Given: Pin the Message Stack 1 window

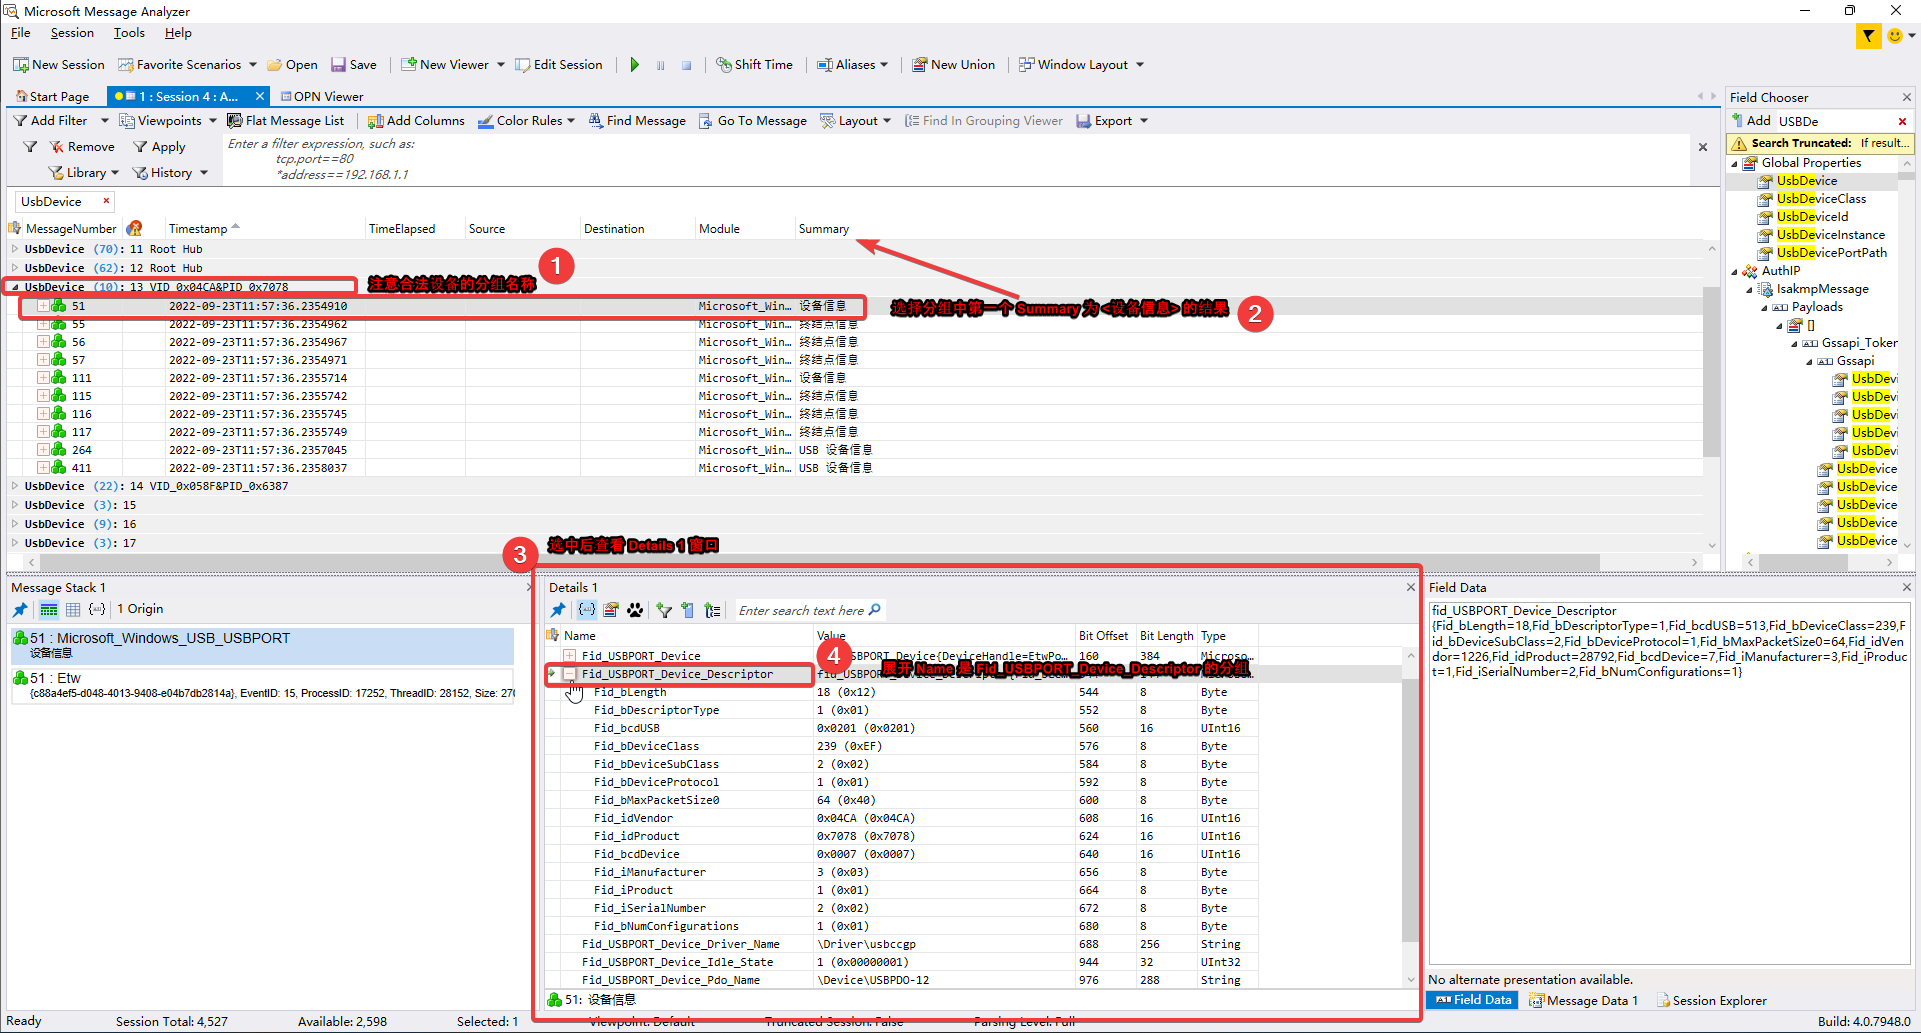Looking at the screenshot, I should (20, 609).
